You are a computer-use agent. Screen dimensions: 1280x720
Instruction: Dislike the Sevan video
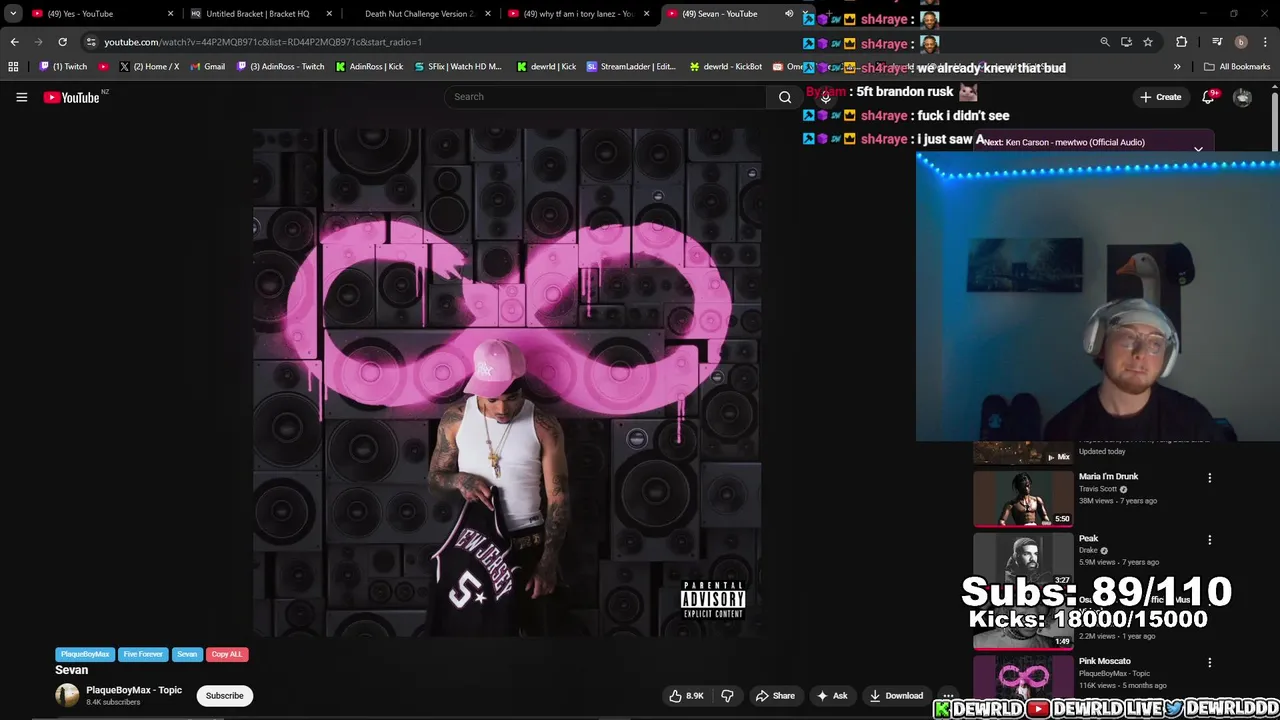tap(728, 696)
